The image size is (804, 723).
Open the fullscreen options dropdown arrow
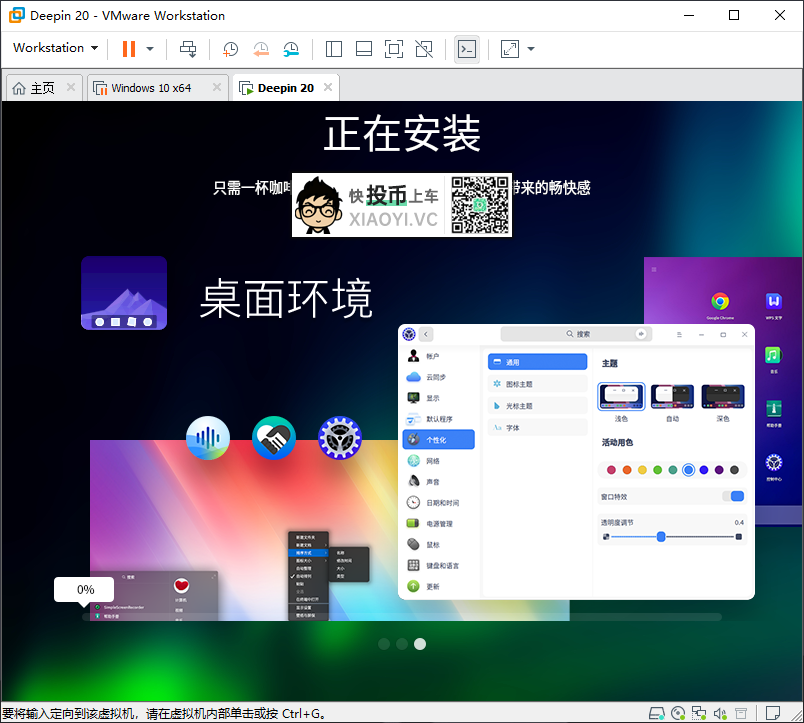pyautogui.click(x=531, y=48)
